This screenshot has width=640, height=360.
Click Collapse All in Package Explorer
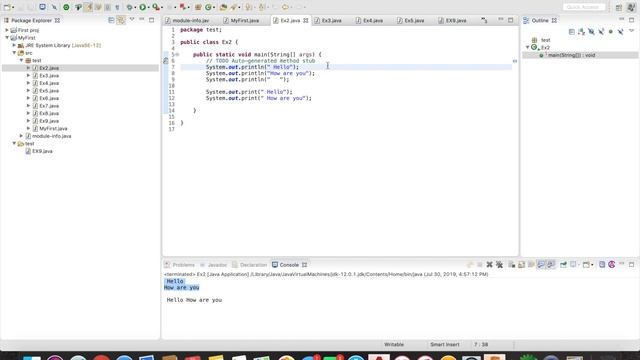click(x=111, y=20)
